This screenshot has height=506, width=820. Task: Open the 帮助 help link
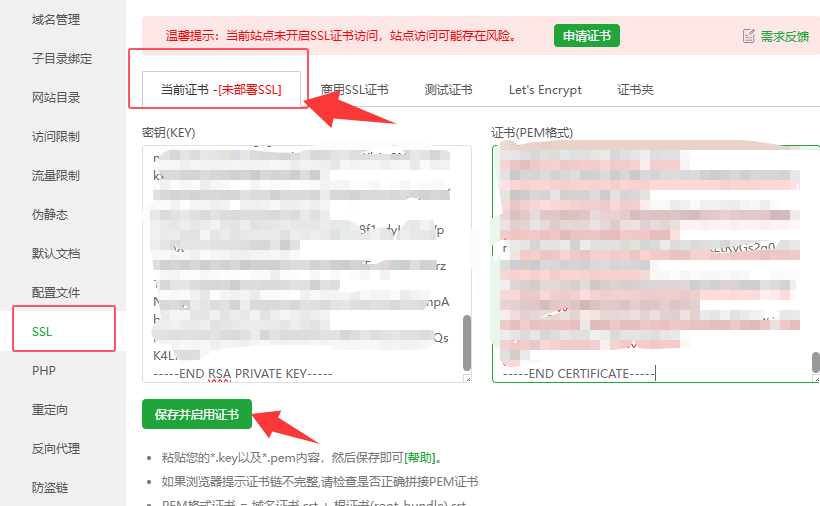pyautogui.click(x=419, y=458)
